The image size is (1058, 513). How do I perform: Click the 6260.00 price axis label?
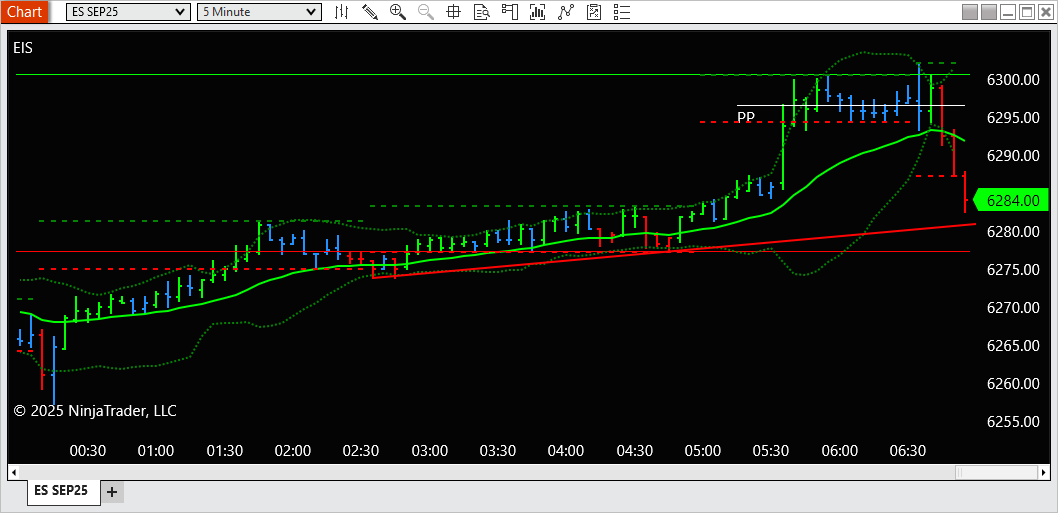[1013, 383]
